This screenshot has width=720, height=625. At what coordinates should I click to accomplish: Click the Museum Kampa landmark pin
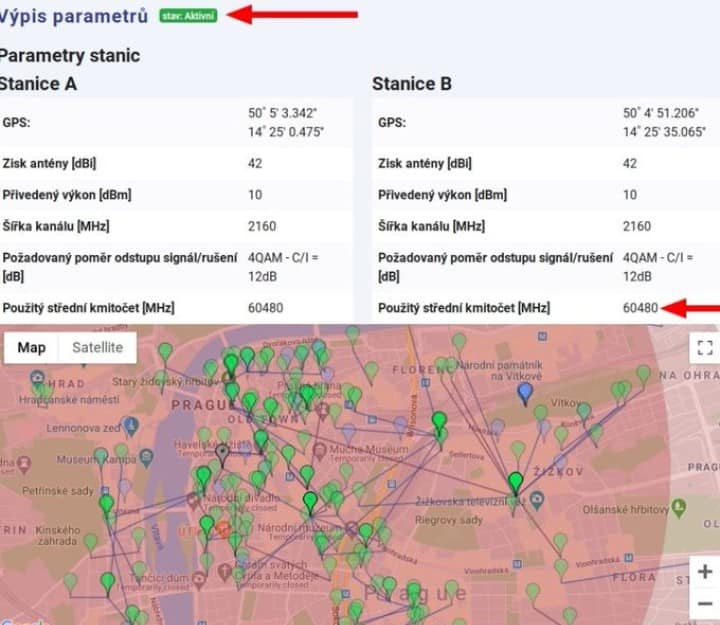point(146,457)
